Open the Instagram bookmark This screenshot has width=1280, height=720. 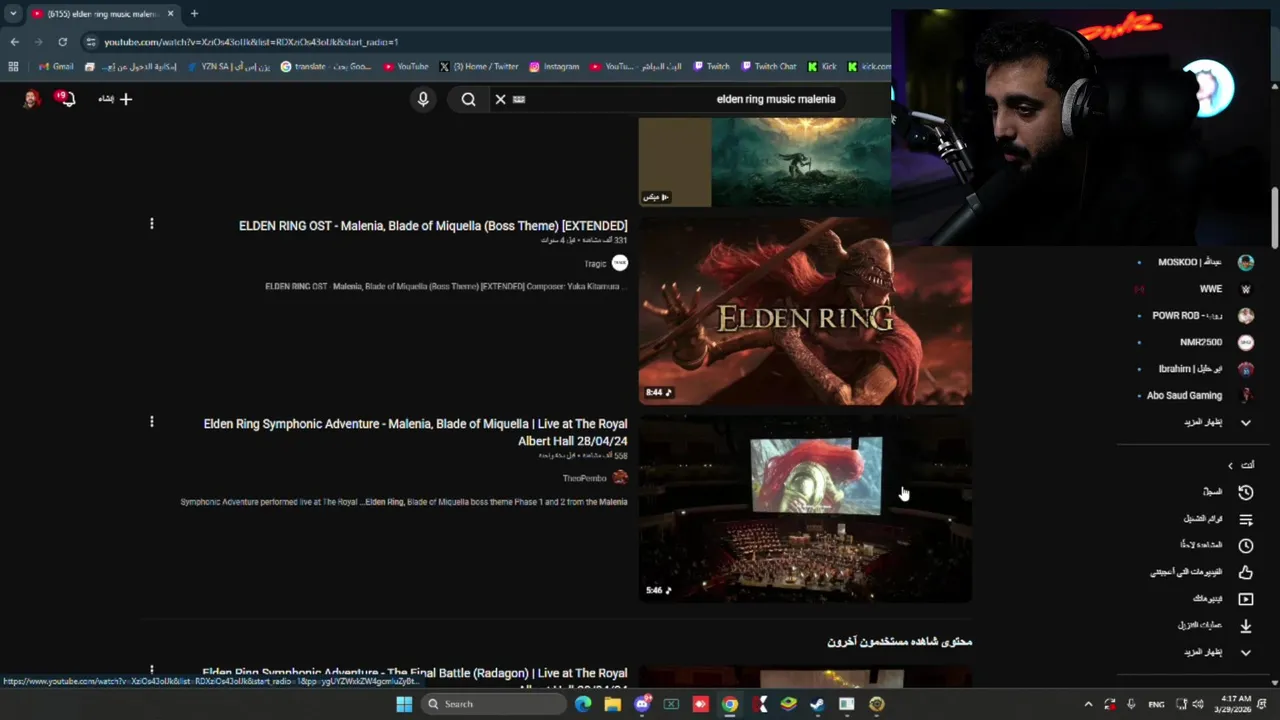[x=554, y=67]
